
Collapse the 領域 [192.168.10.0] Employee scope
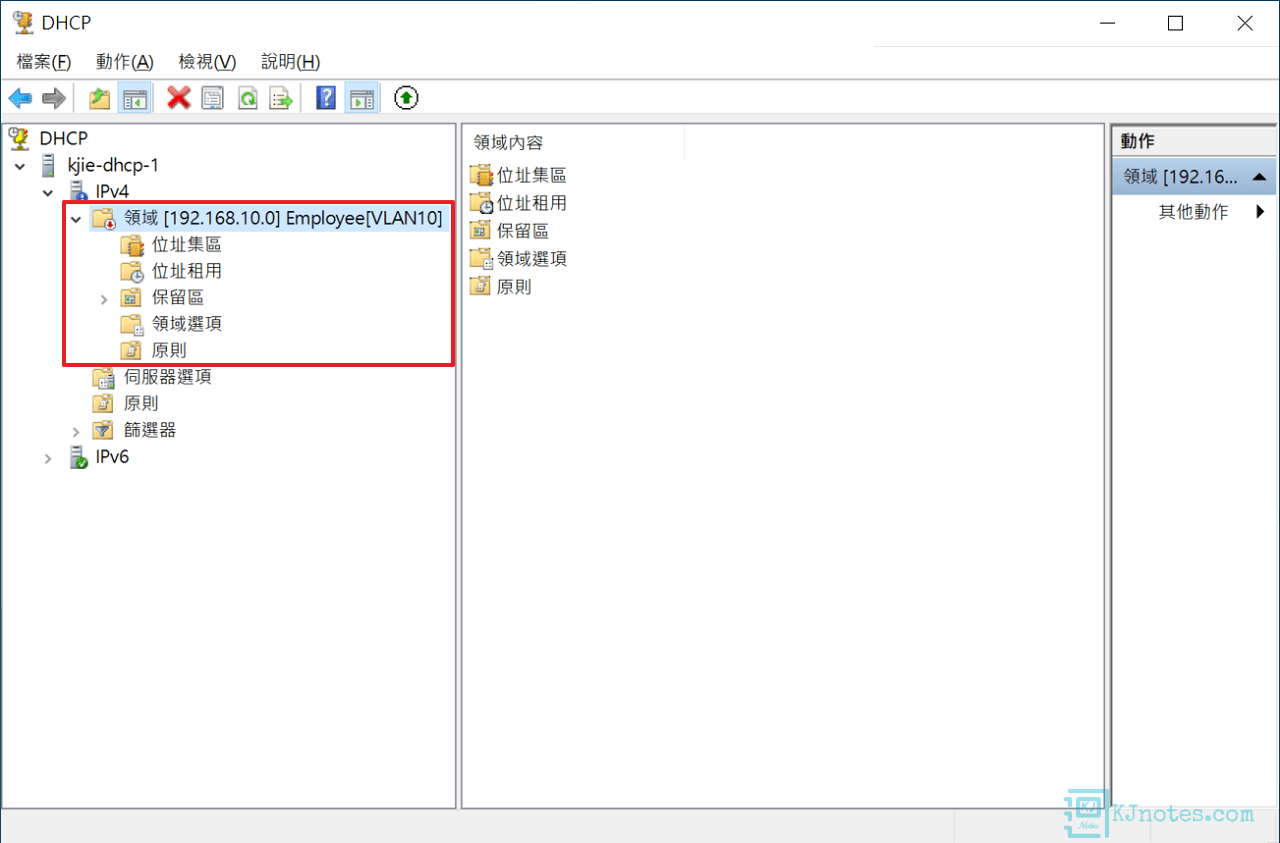pyautogui.click(x=75, y=219)
